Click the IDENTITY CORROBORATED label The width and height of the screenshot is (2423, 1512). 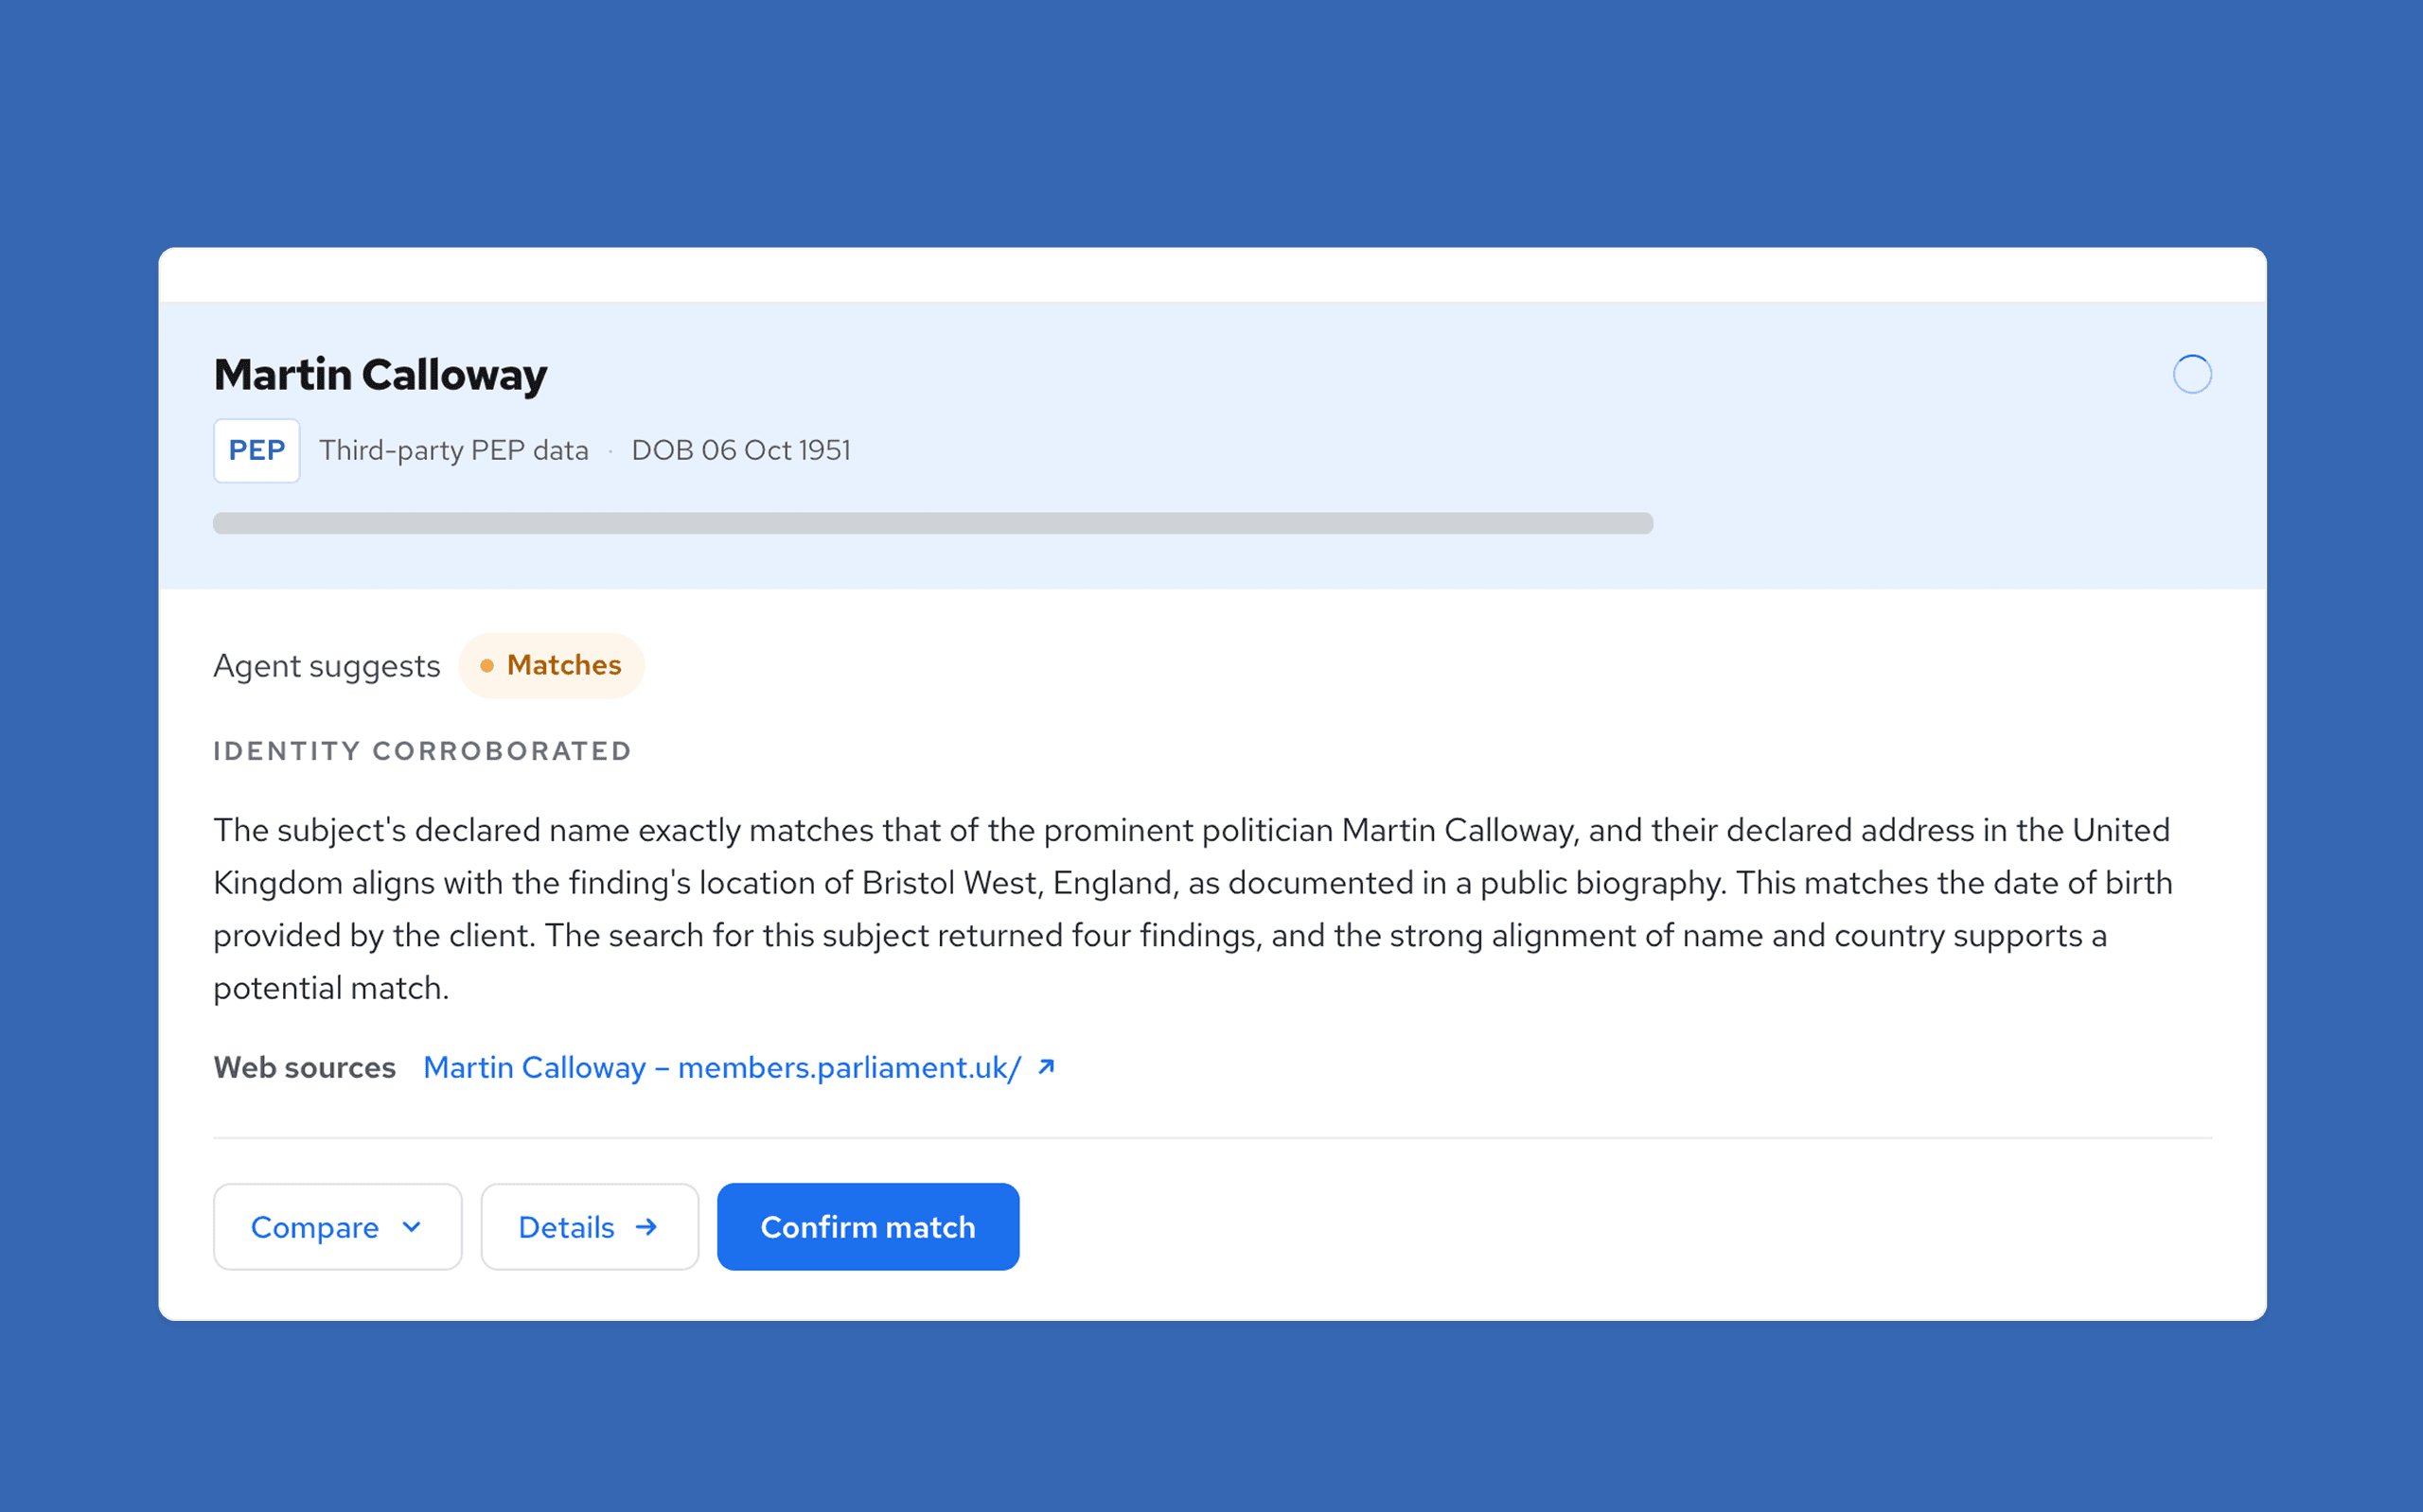point(422,750)
